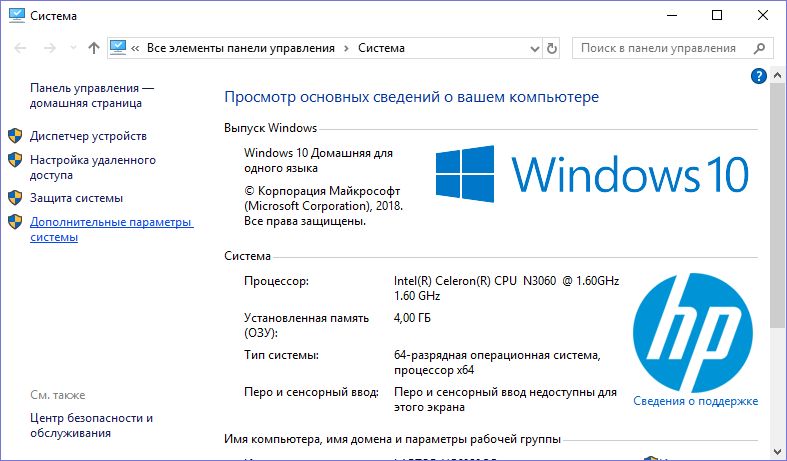This screenshot has height=461, width=787.
Task: Click the scrollbar up arrow
Action: click(777, 76)
